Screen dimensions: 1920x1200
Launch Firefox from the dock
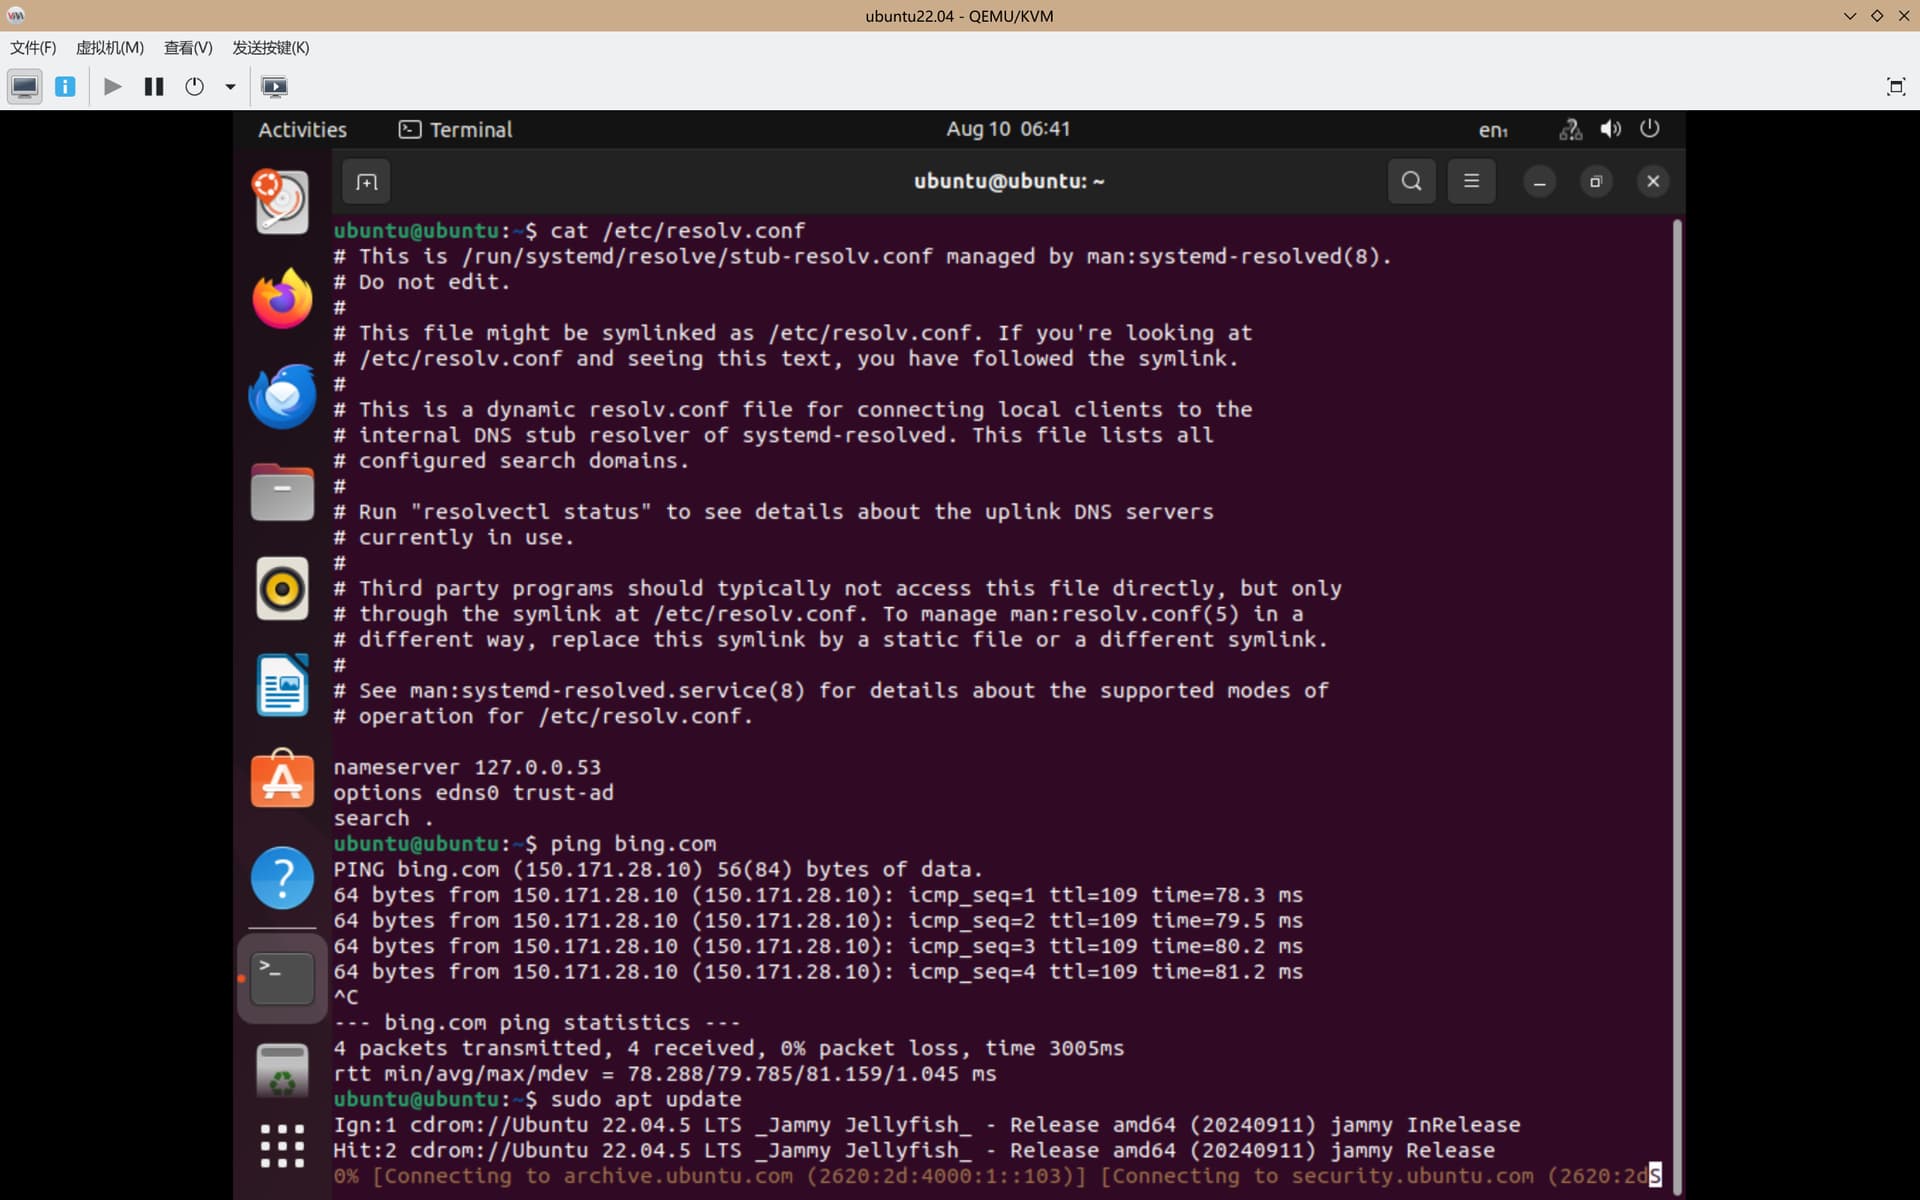pyautogui.click(x=282, y=298)
